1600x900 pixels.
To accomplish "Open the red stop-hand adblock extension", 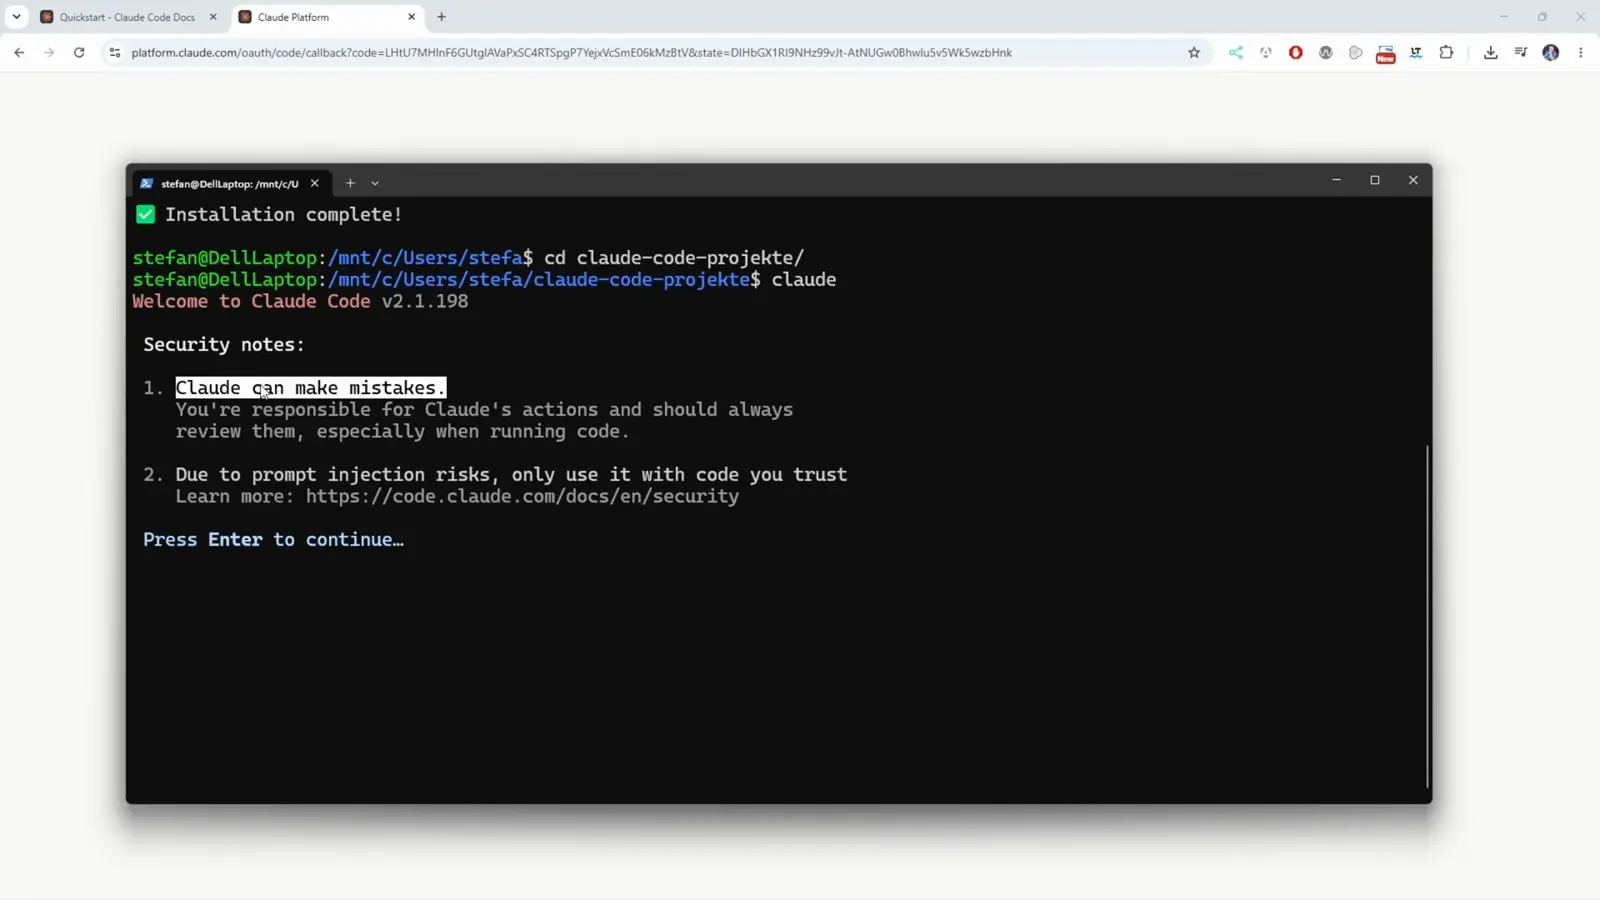I will tap(1296, 53).
